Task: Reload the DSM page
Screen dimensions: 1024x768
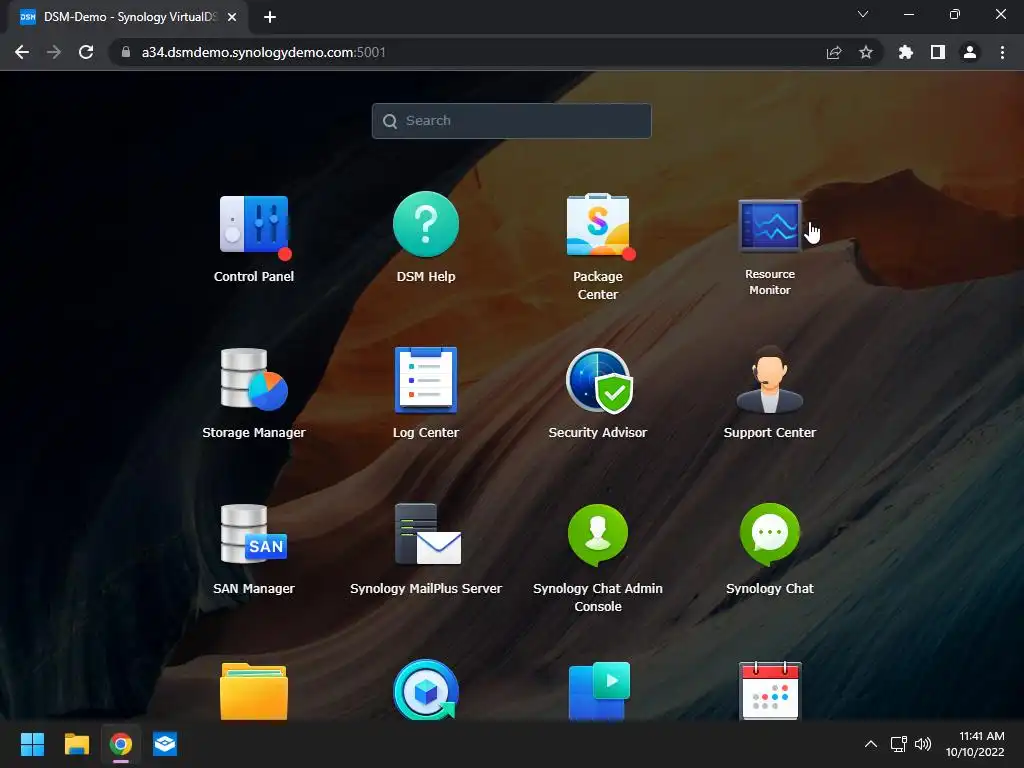Action: pos(86,52)
